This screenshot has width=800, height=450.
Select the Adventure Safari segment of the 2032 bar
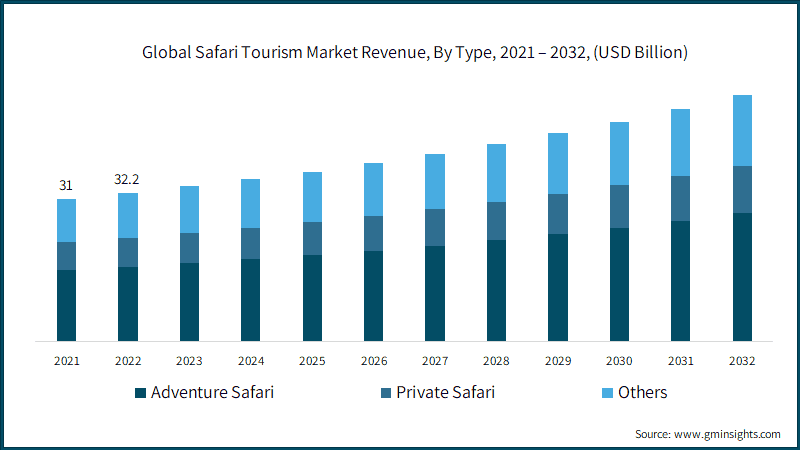pyautogui.click(x=742, y=277)
